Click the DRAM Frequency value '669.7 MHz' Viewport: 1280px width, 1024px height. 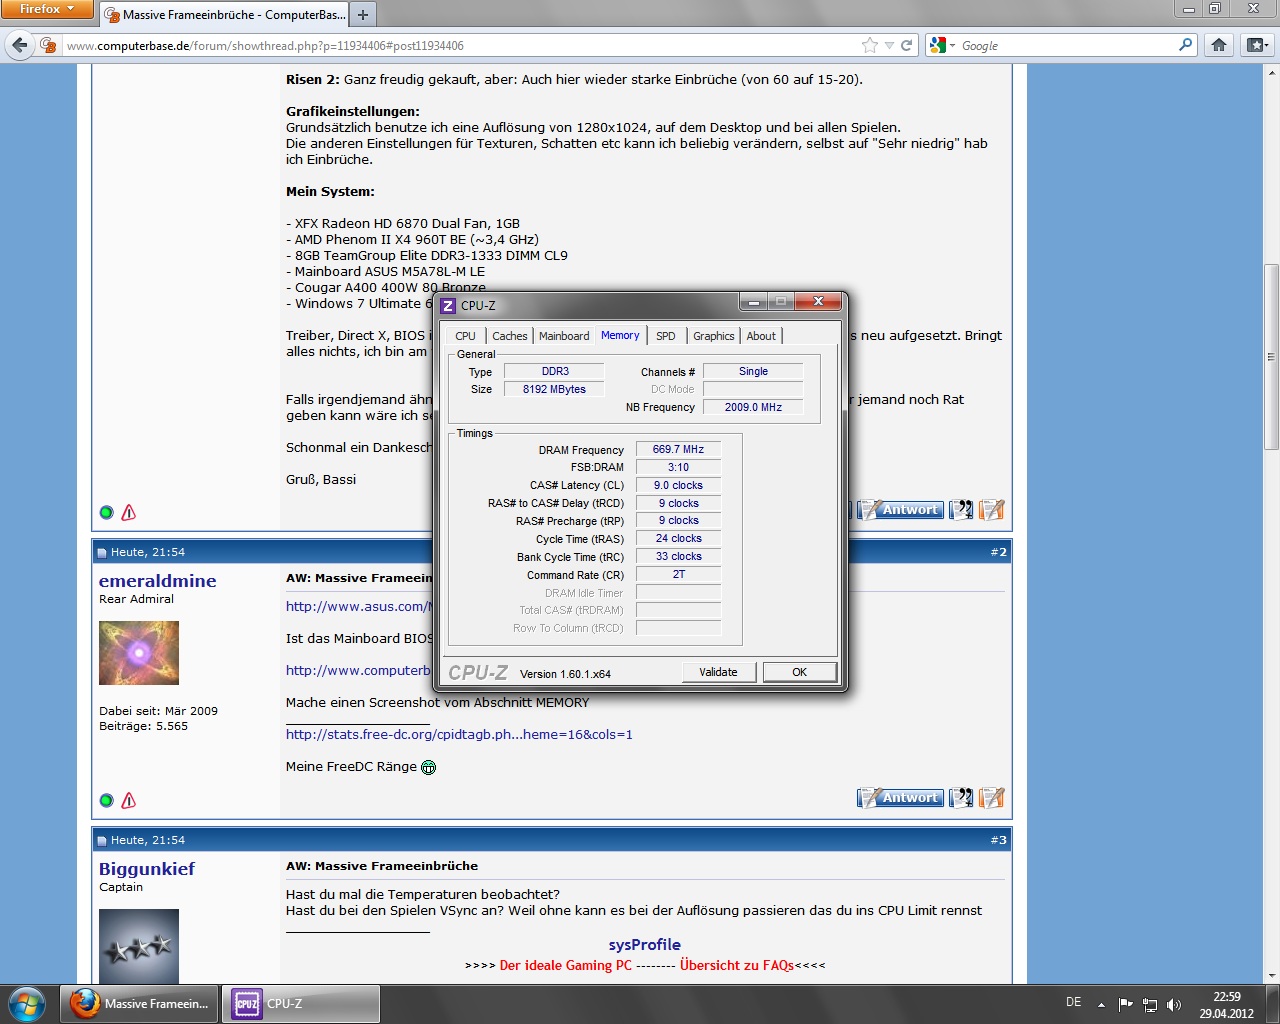678,450
